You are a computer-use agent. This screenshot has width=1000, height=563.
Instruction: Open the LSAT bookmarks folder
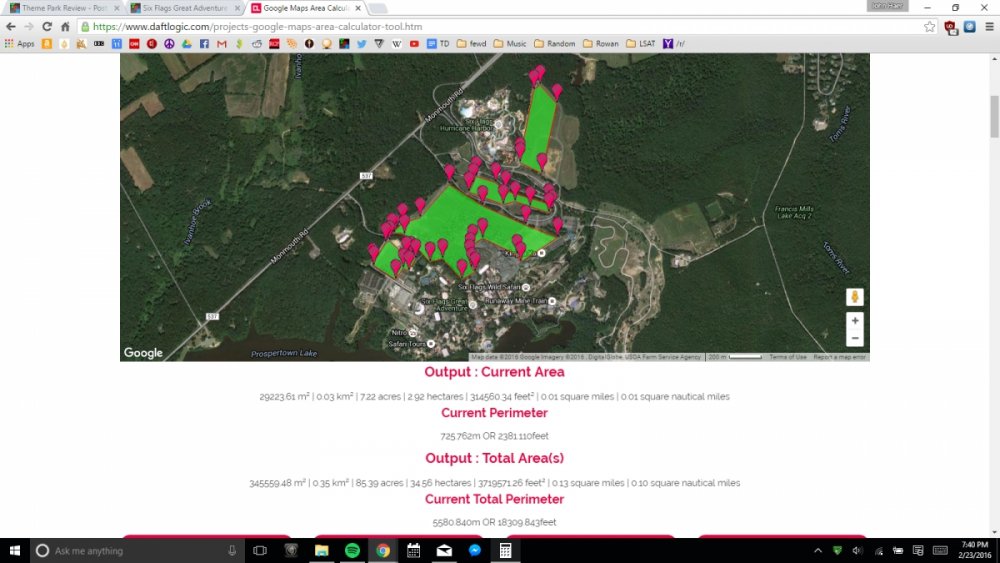click(638, 44)
